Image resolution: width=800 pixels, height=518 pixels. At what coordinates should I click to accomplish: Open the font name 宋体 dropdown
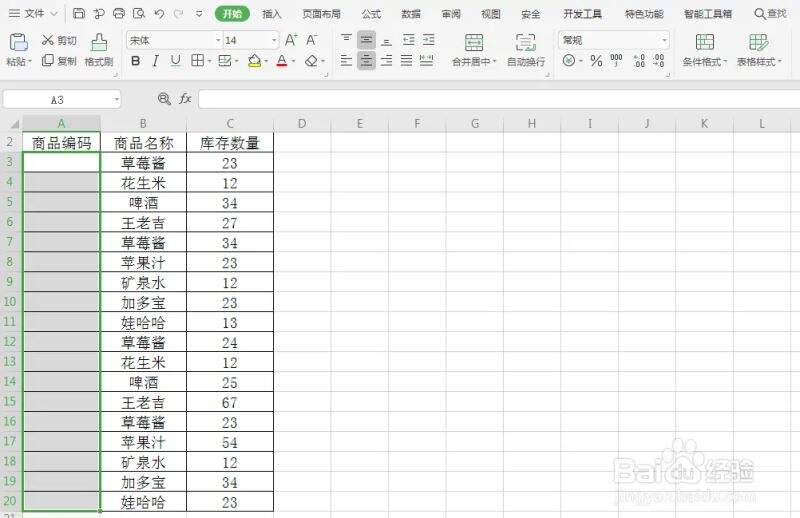tap(218, 40)
